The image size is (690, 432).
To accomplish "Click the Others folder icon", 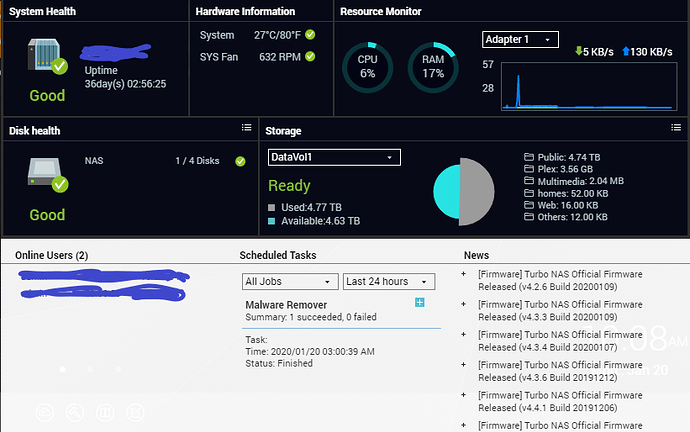I will (529, 217).
